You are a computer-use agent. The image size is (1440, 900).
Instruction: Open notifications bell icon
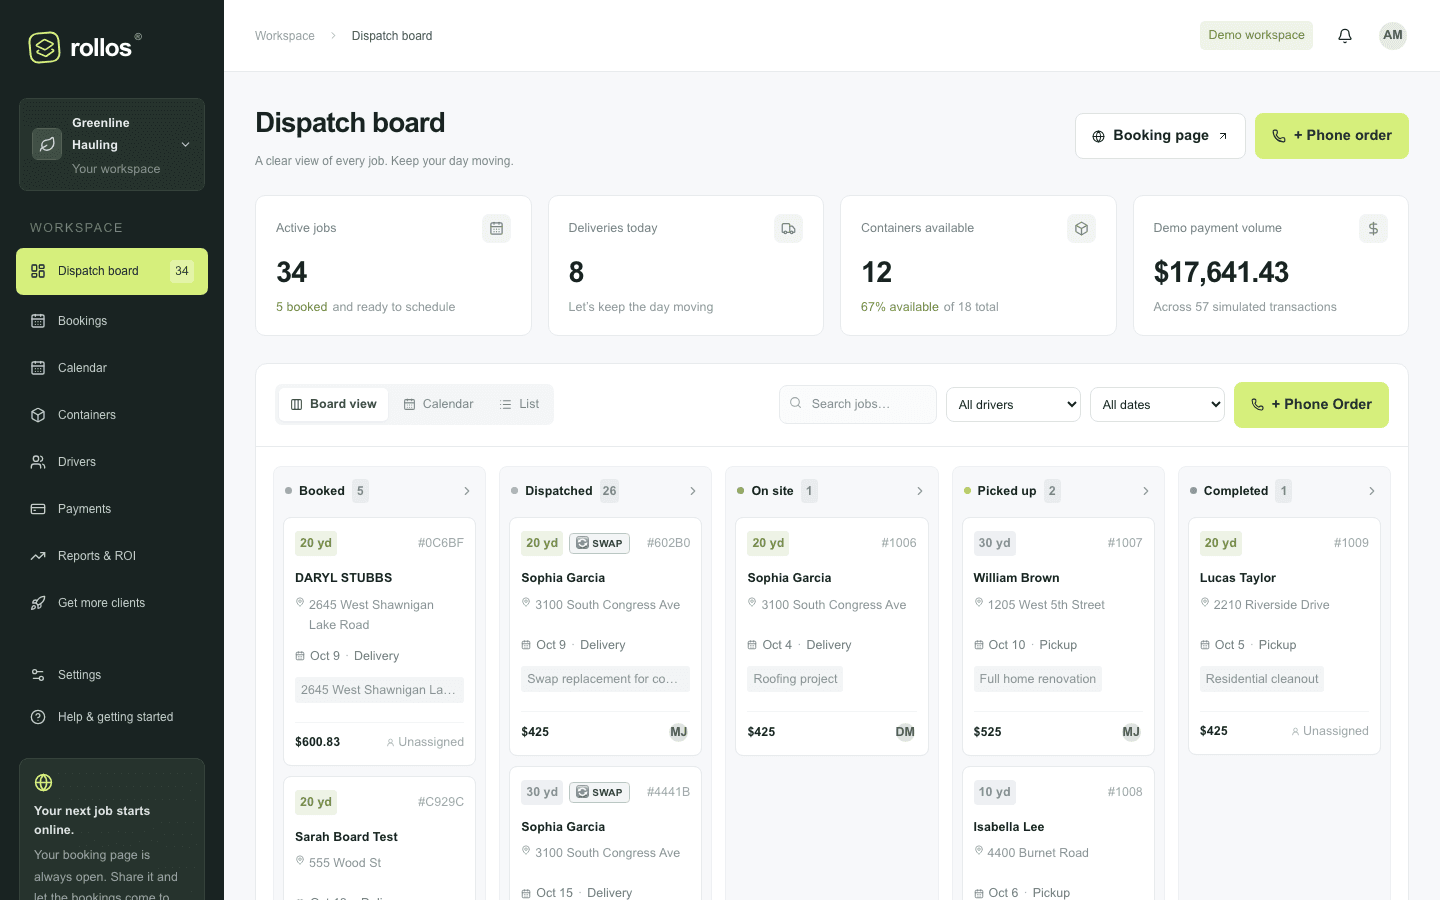(1345, 36)
